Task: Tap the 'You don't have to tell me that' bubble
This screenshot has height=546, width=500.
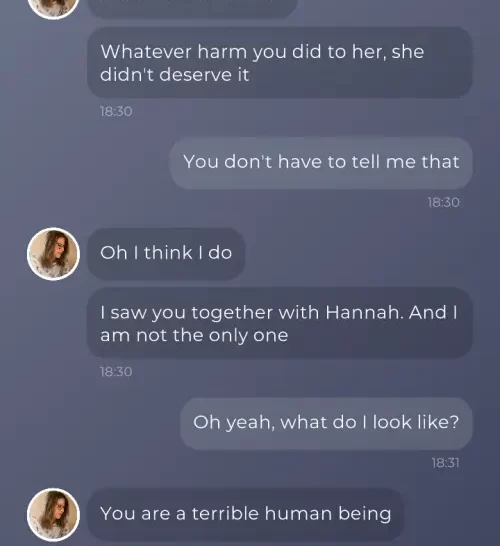Action: 321,163
